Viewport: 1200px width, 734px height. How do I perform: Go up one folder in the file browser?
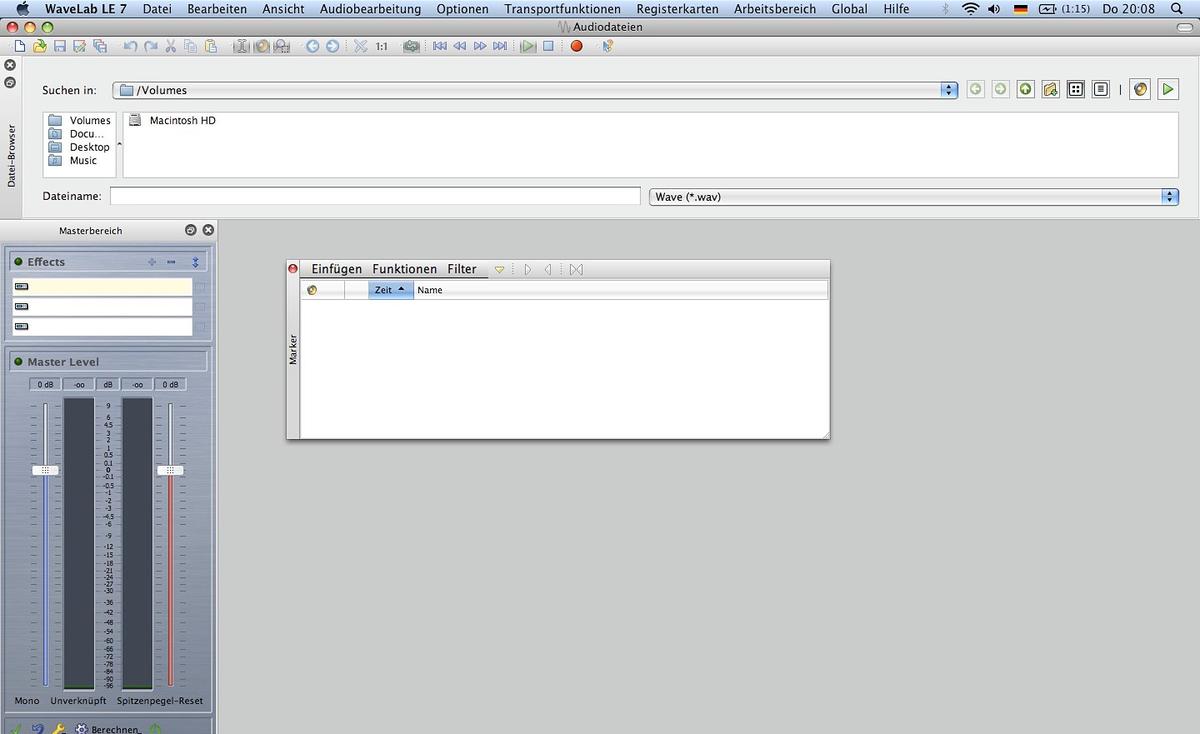click(x=1025, y=89)
